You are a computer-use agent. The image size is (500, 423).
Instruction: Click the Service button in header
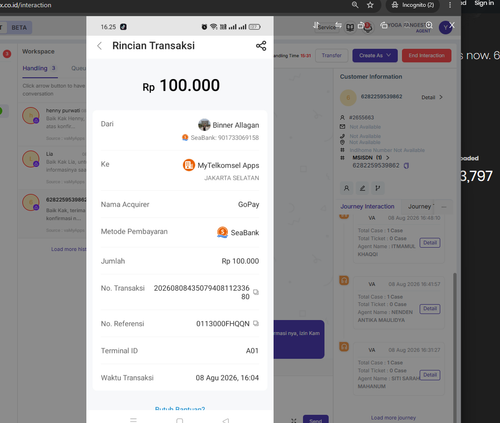click(x=326, y=27)
